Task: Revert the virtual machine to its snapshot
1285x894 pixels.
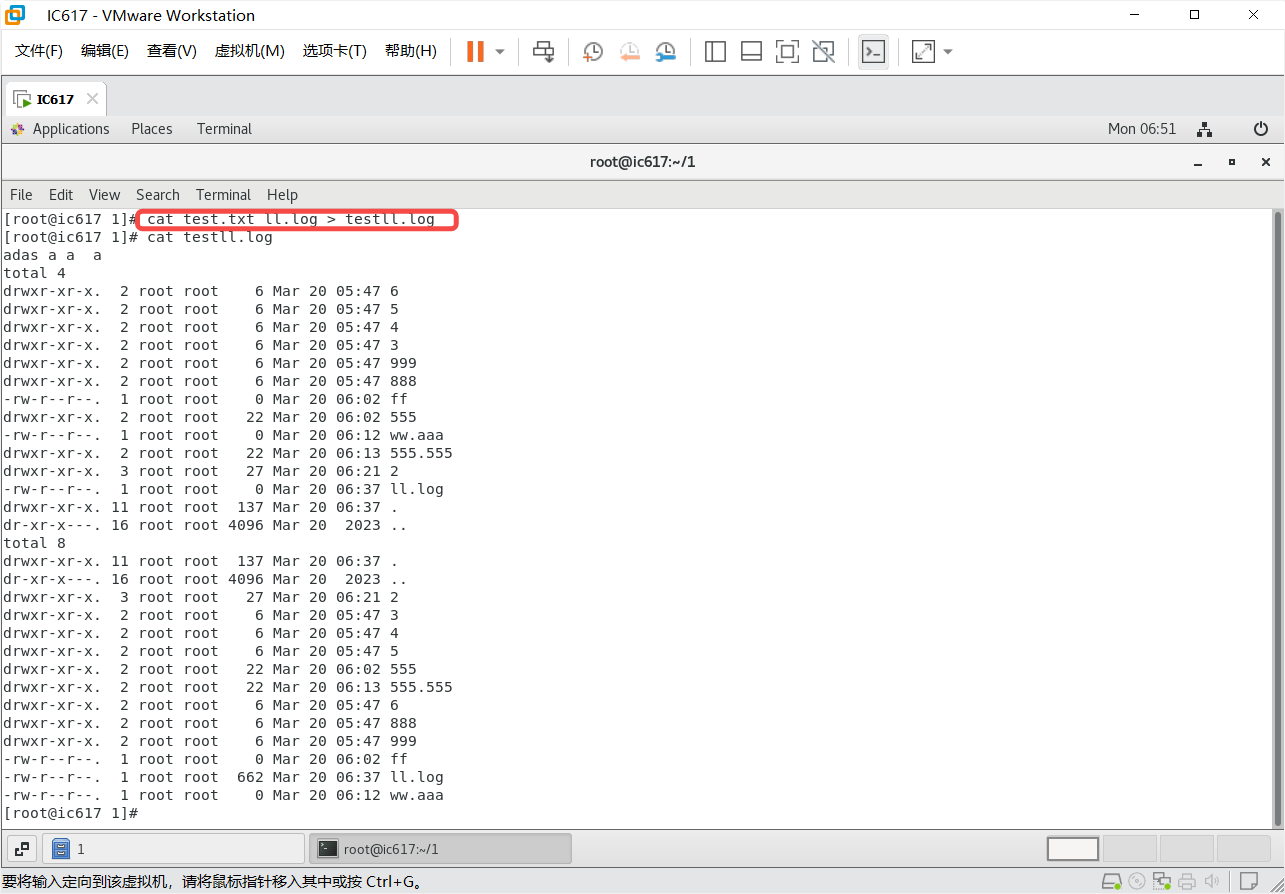Action: (x=629, y=51)
